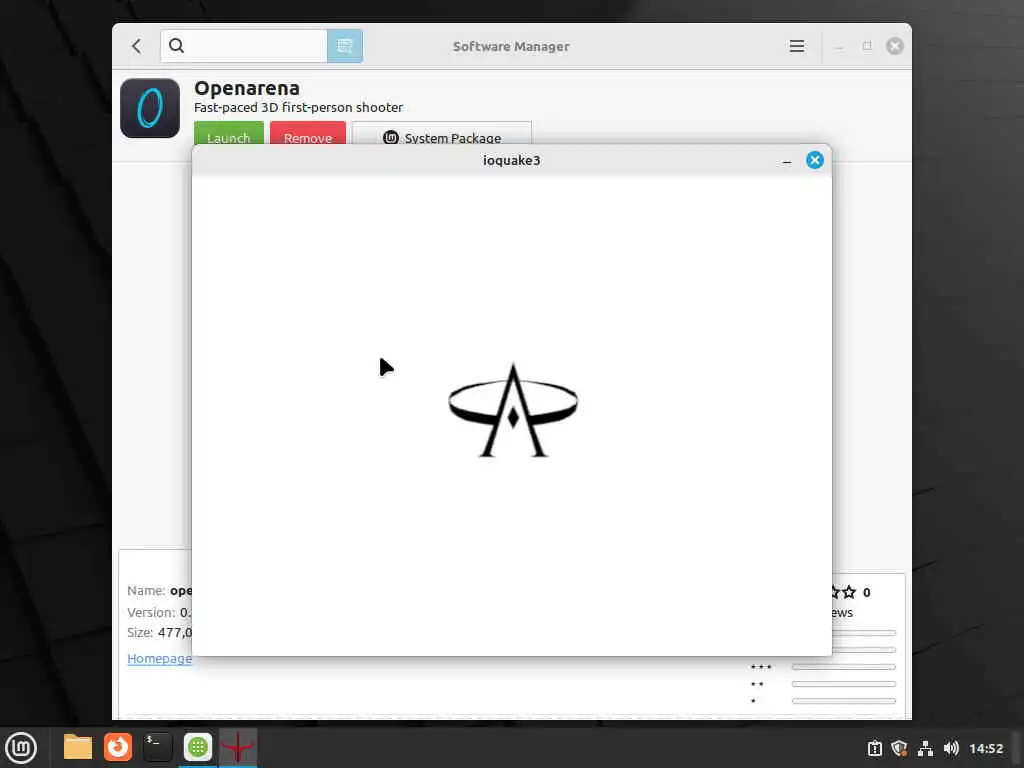This screenshot has width=1024, height=768.
Task: Click the Openarena app icon
Action: 150,108
